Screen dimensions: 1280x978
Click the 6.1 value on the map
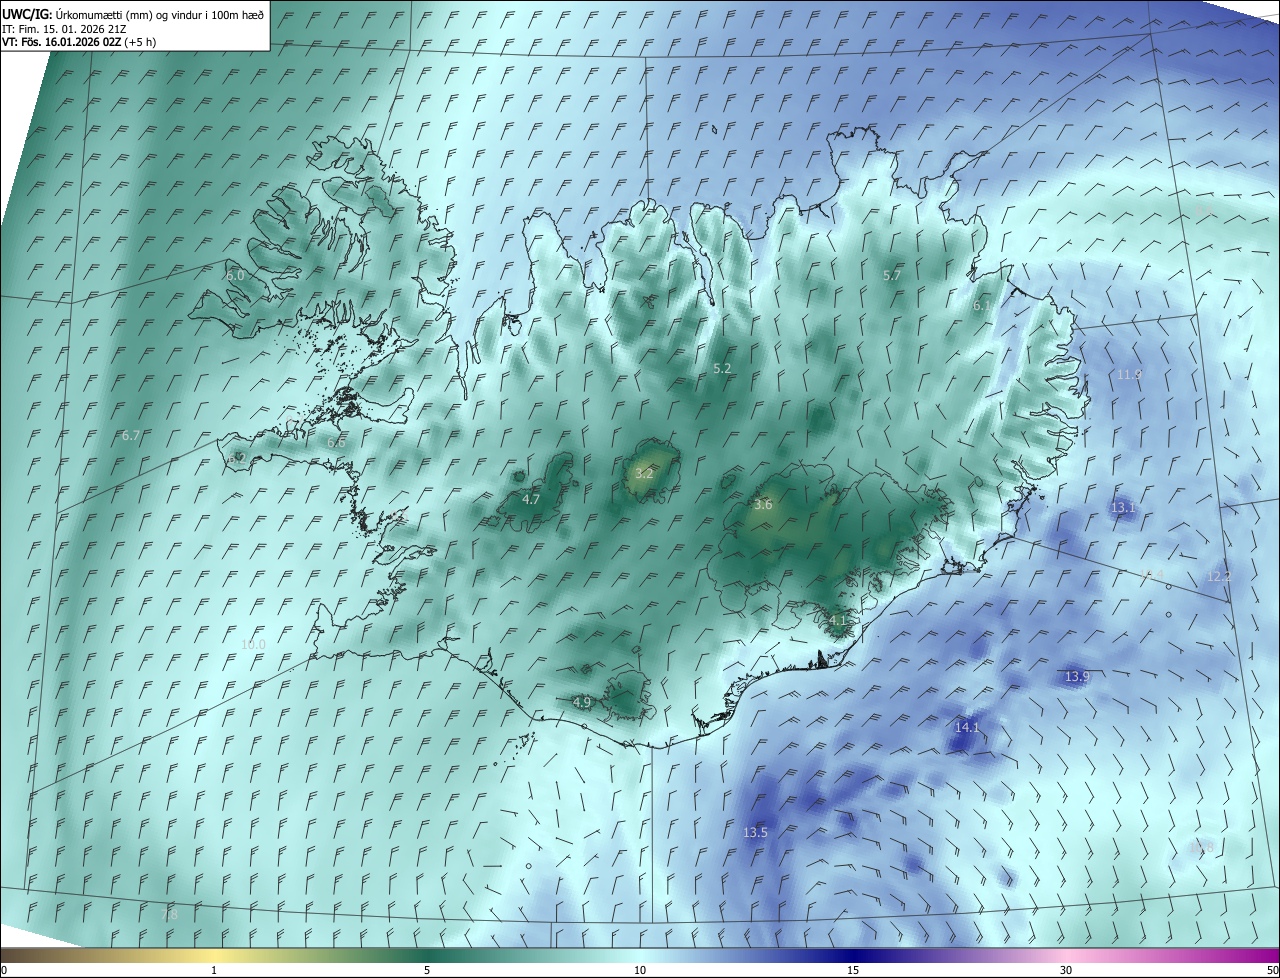tap(982, 307)
